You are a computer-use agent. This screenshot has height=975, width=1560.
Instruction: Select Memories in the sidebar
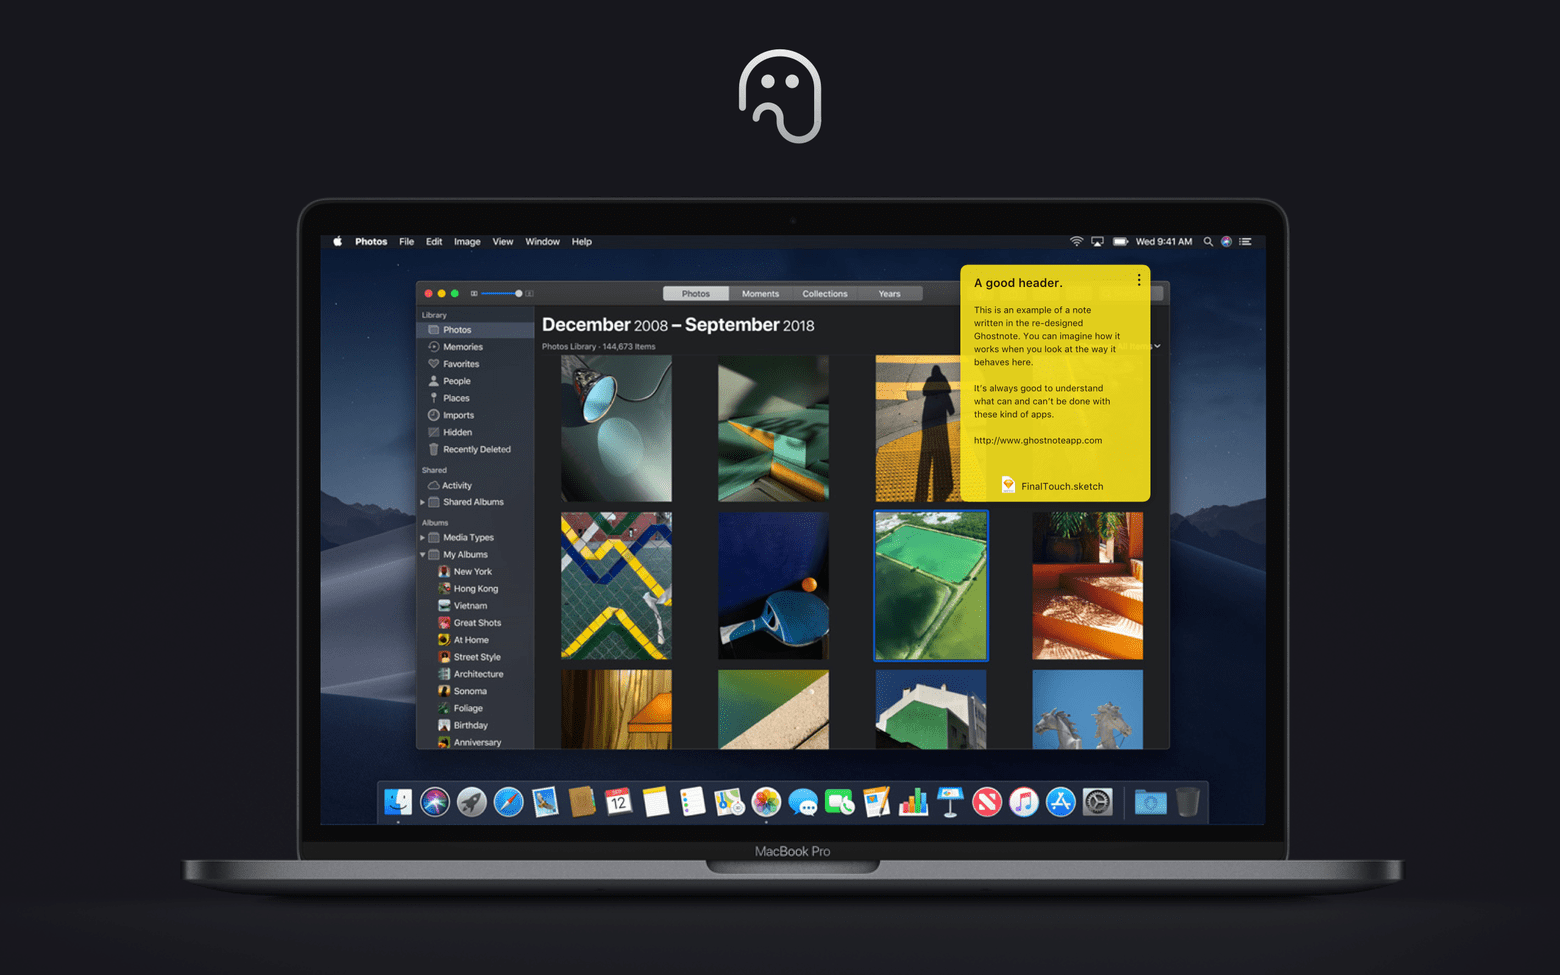pyautogui.click(x=462, y=347)
